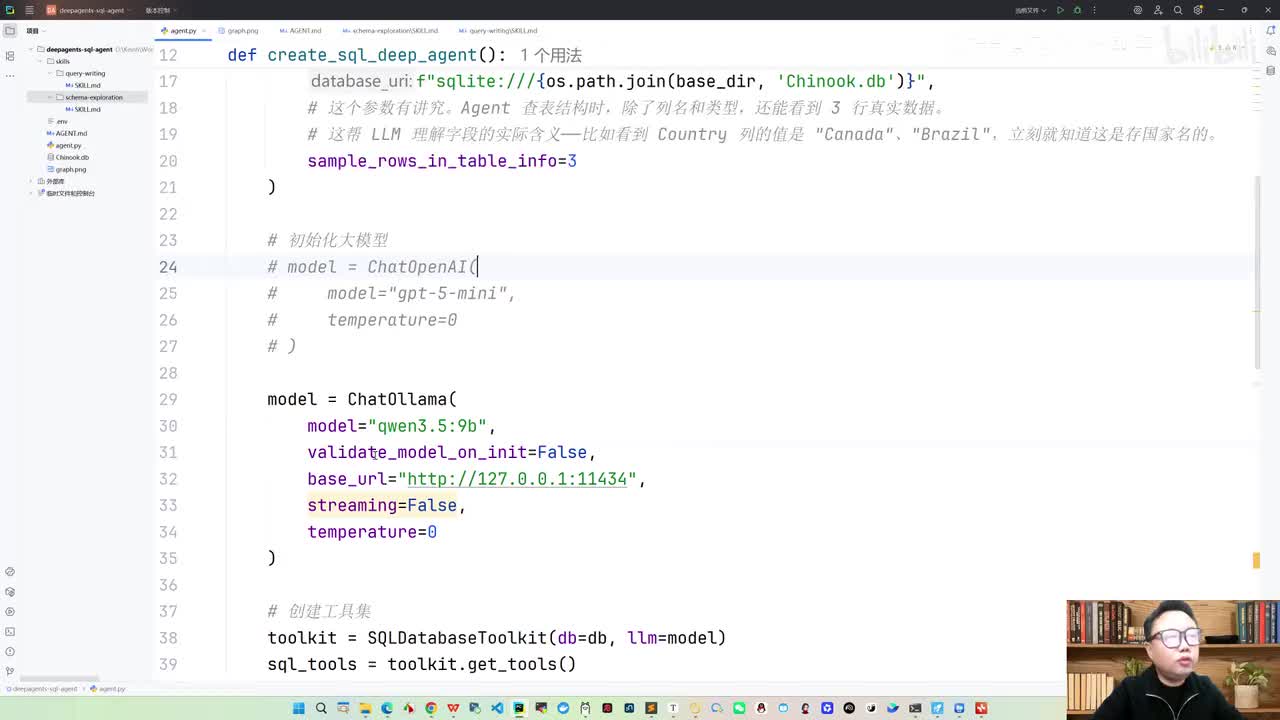This screenshot has width=1280, height=720.
Task: Open Search Everywhere magnifier icon
Action: (1179, 10)
